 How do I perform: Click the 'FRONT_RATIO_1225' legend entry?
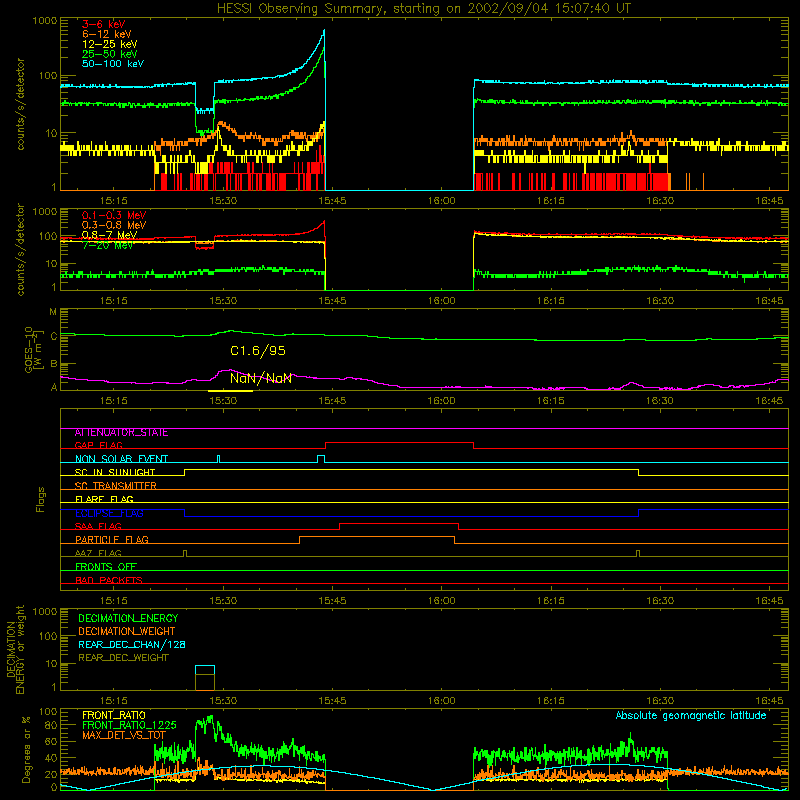click(x=129, y=725)
